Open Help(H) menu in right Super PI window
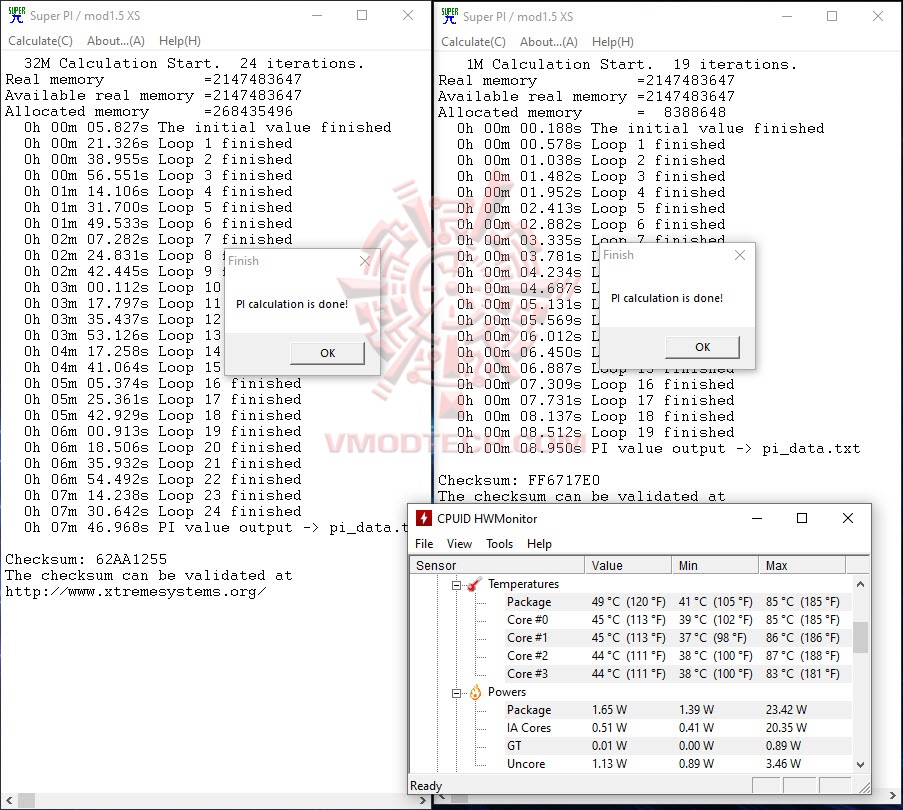903x810 pixels. (613, 42)
